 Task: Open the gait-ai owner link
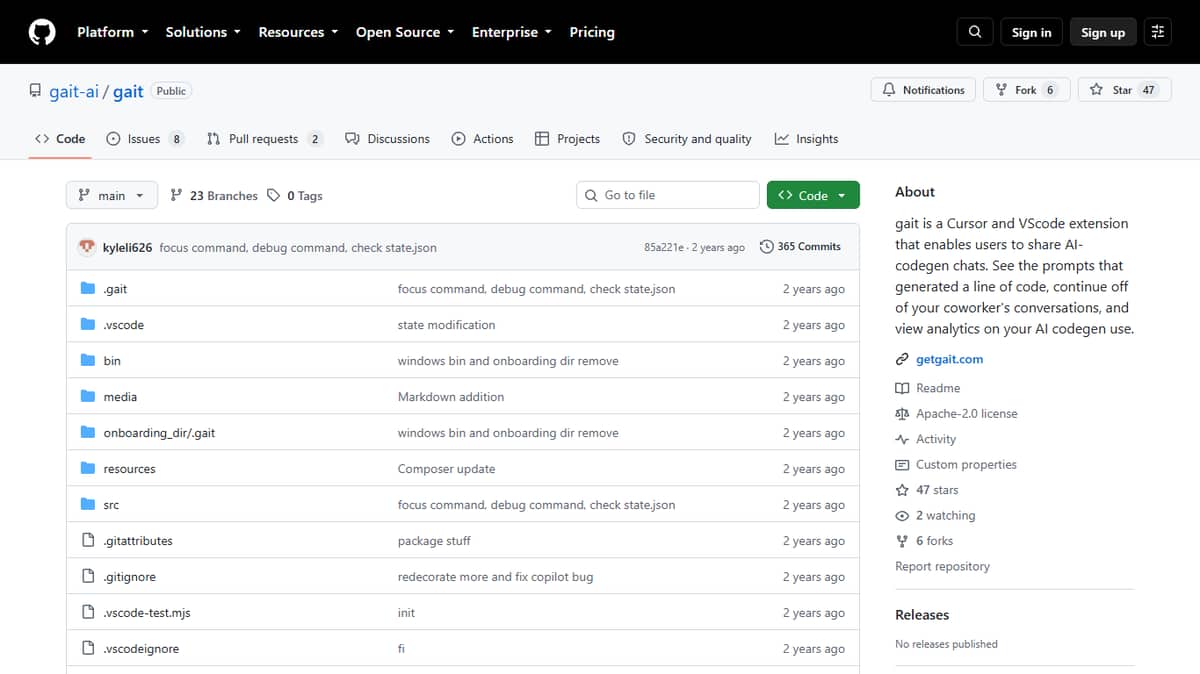(74, 91)
